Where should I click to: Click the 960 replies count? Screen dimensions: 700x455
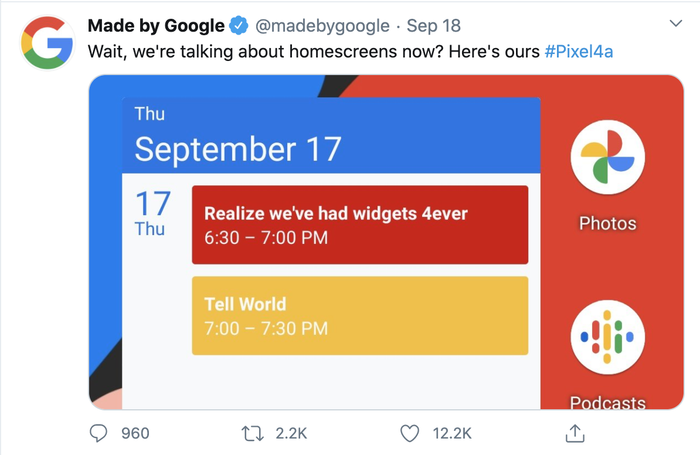point(135,433)
